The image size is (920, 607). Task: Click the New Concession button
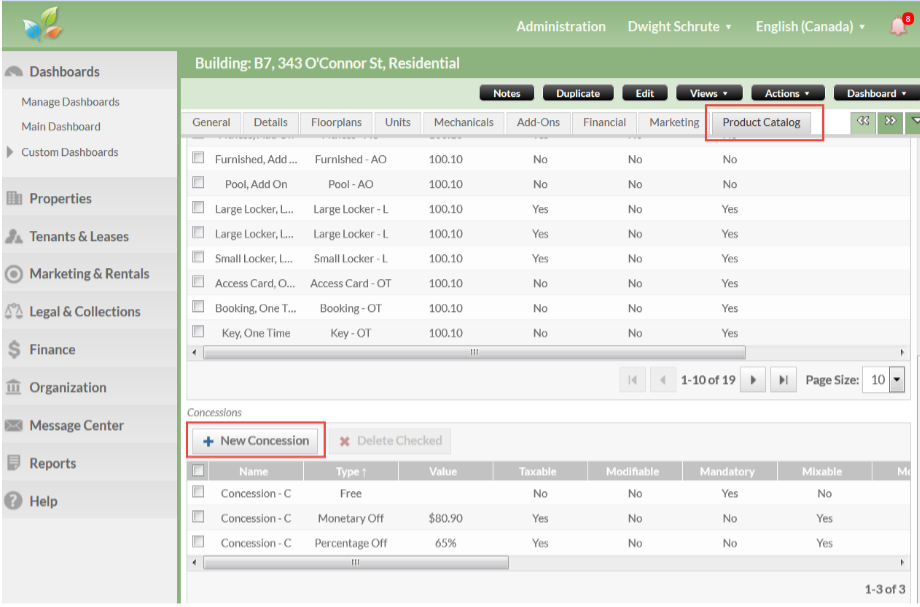coord(255,441)
